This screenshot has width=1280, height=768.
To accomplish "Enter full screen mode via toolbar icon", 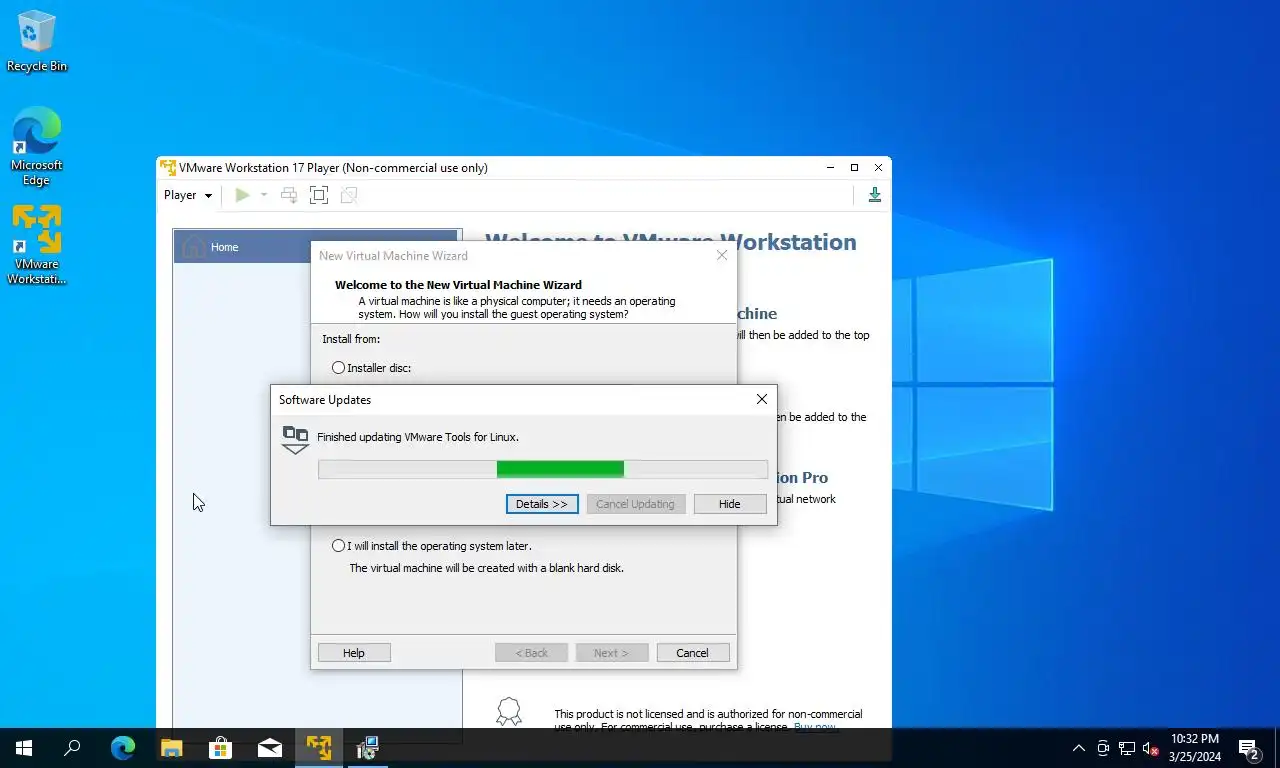I will click(x=319, y=195).
